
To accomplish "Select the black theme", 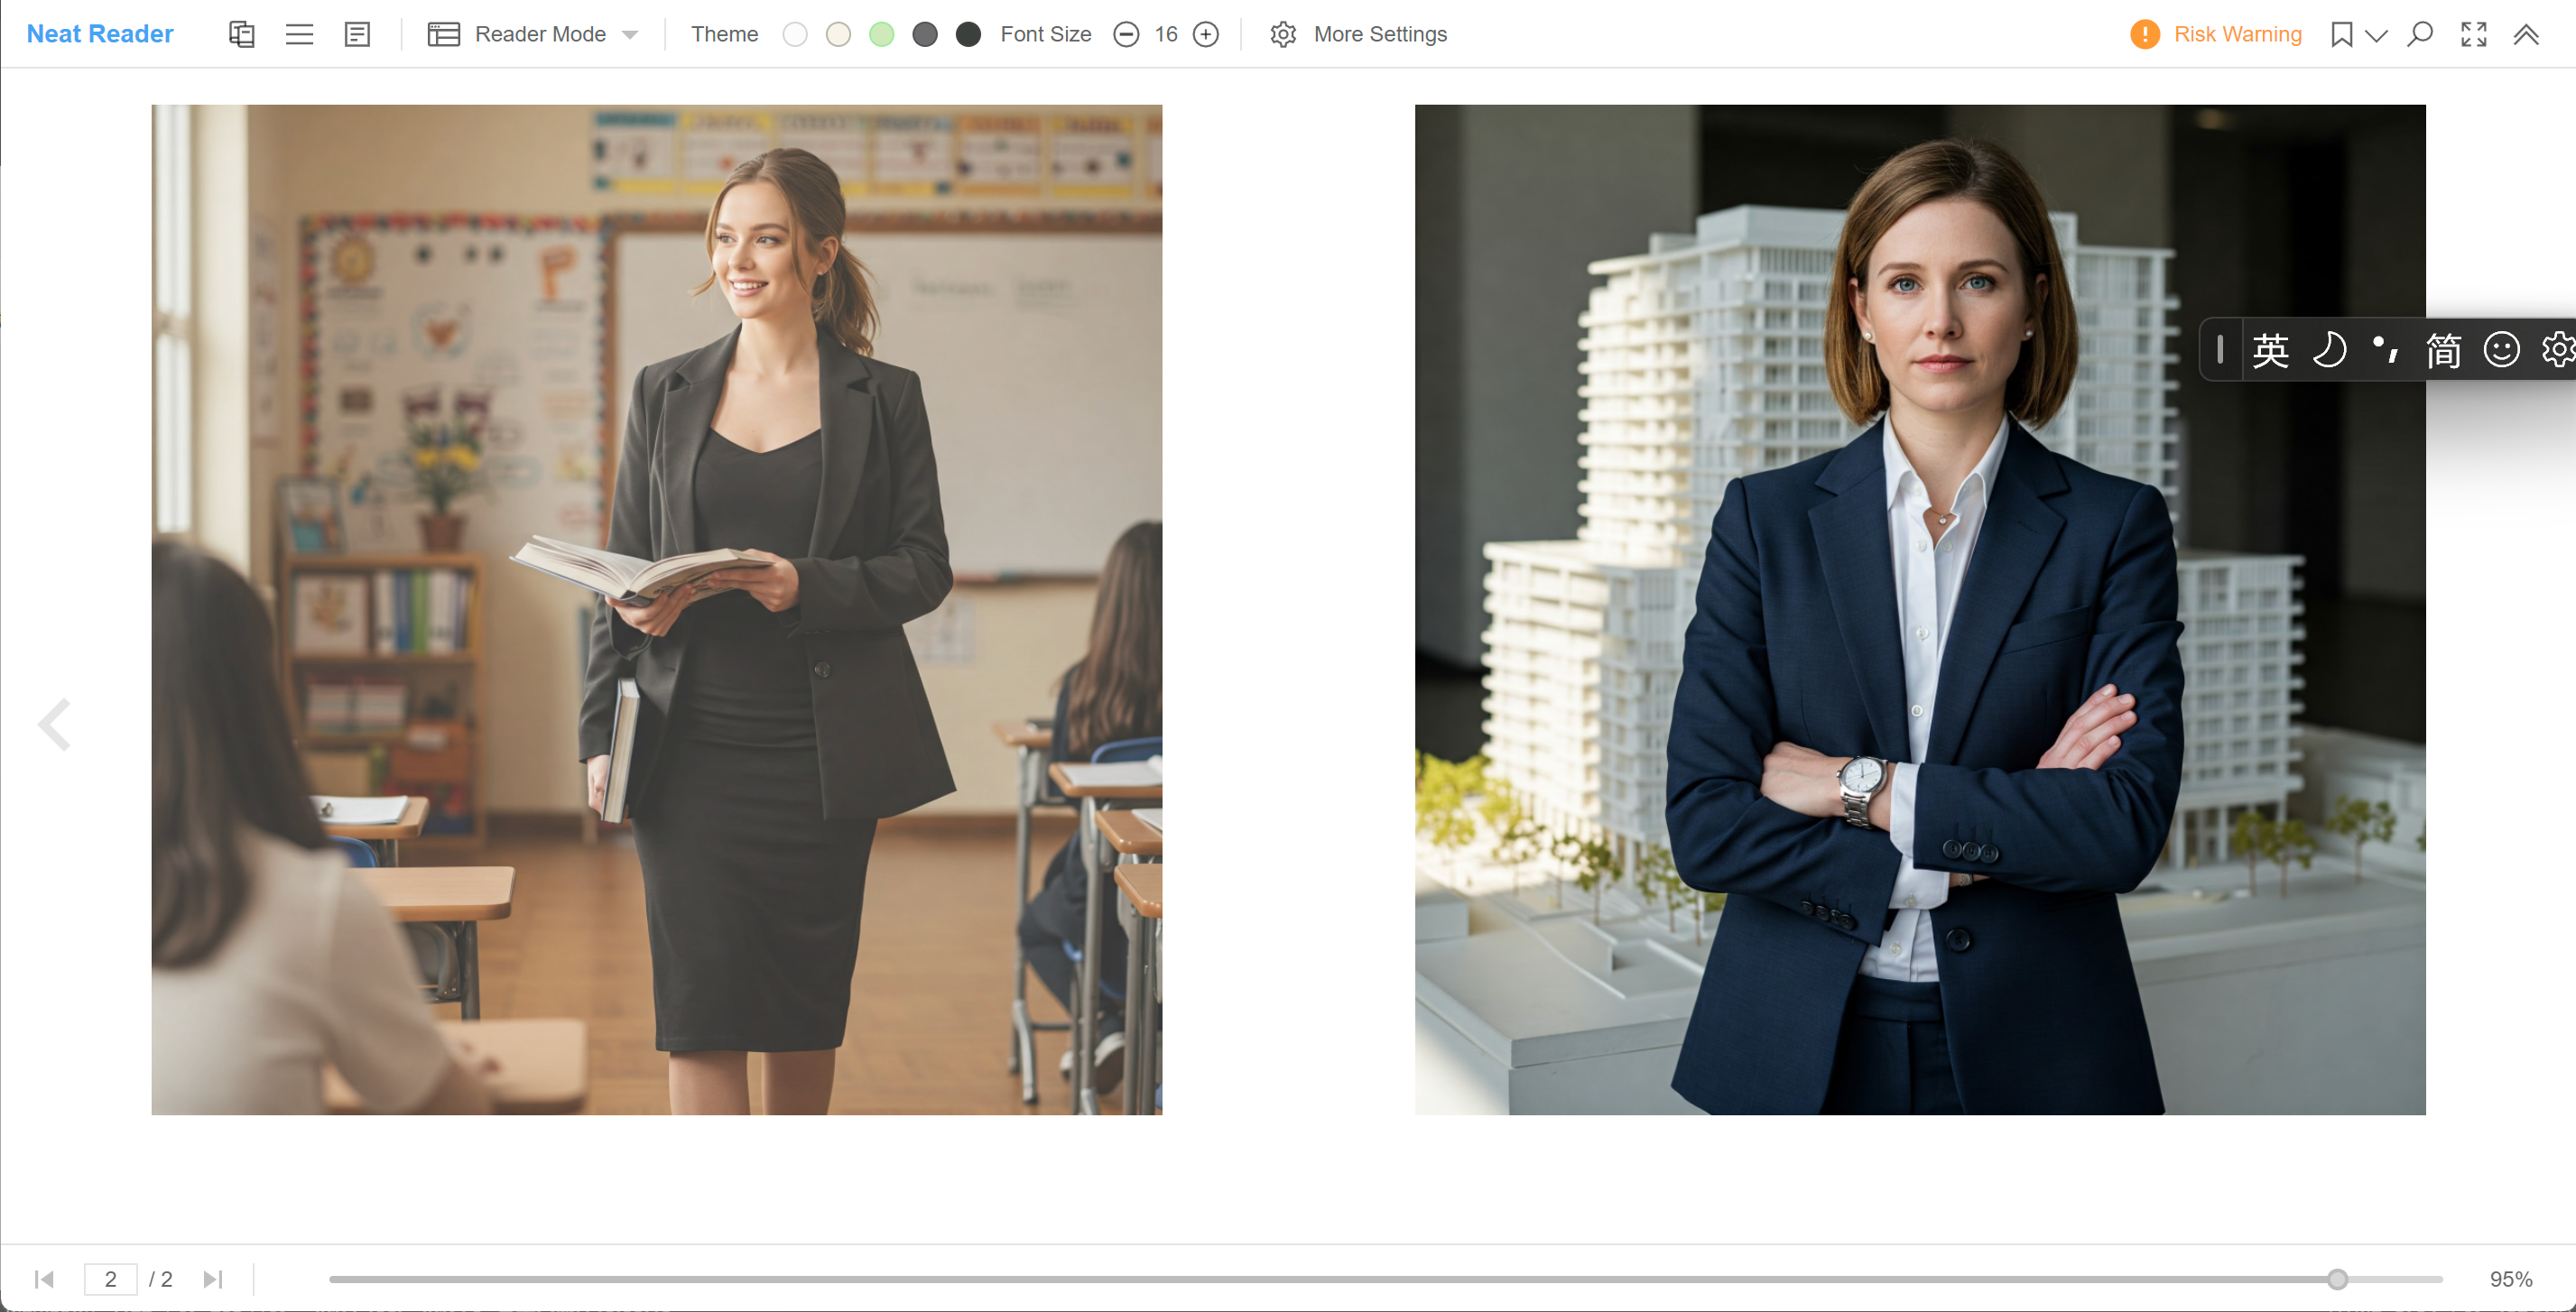I will tap(968, 34).
